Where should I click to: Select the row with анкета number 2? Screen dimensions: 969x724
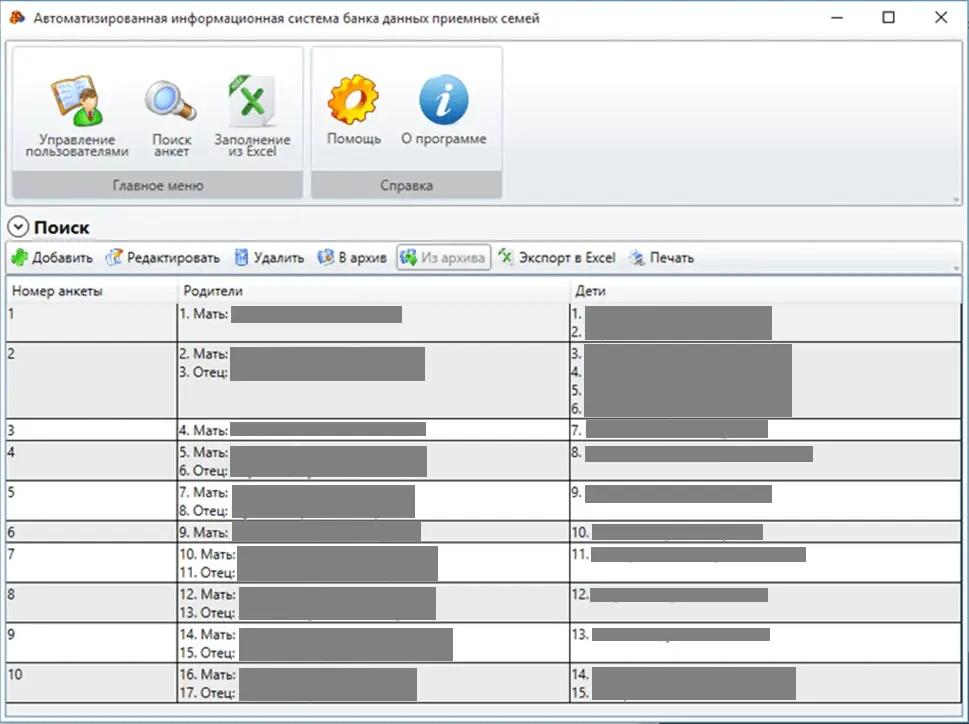[x=483, y=381]
